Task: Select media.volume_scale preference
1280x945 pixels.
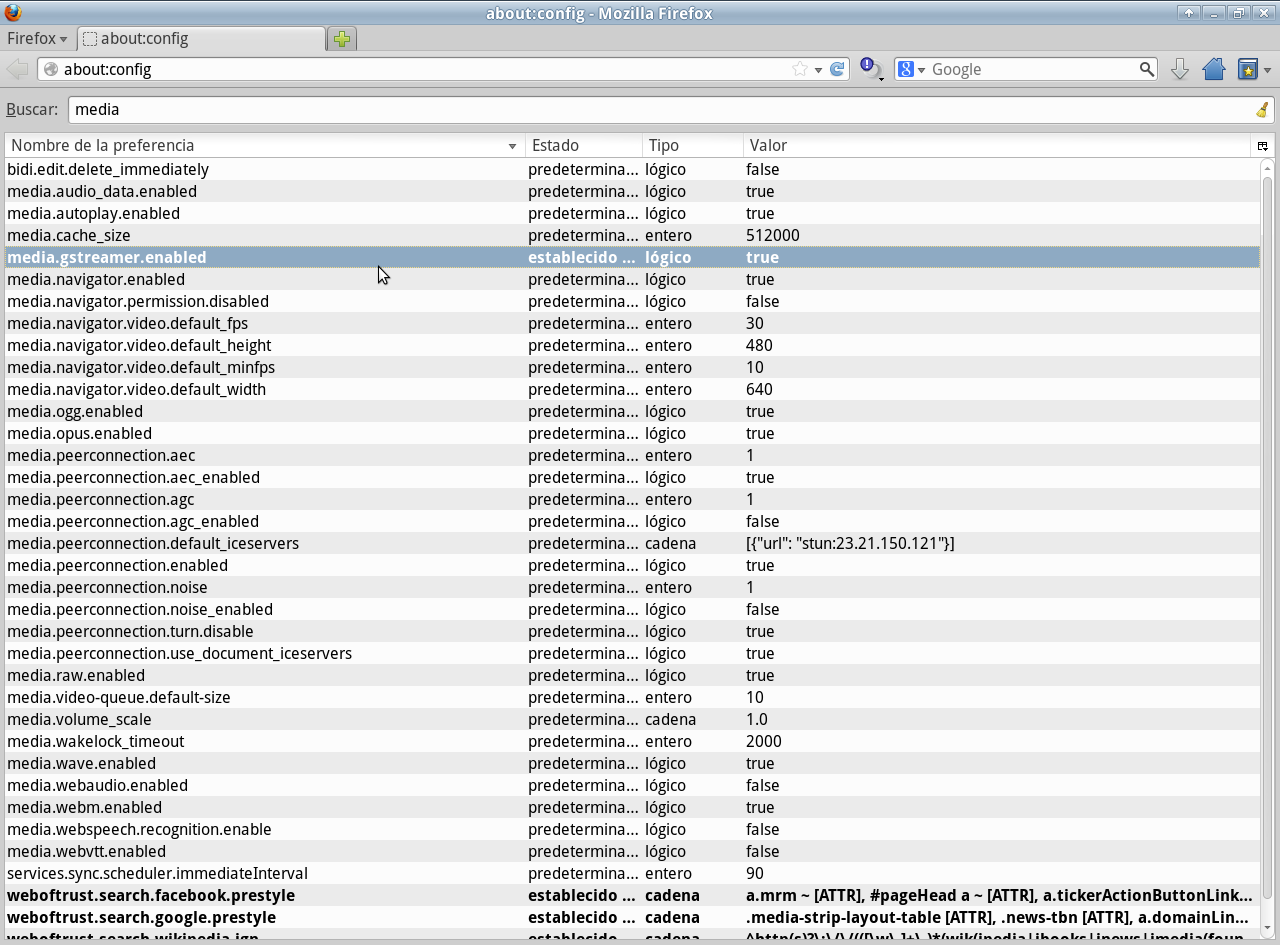Action: click(632, 719)
